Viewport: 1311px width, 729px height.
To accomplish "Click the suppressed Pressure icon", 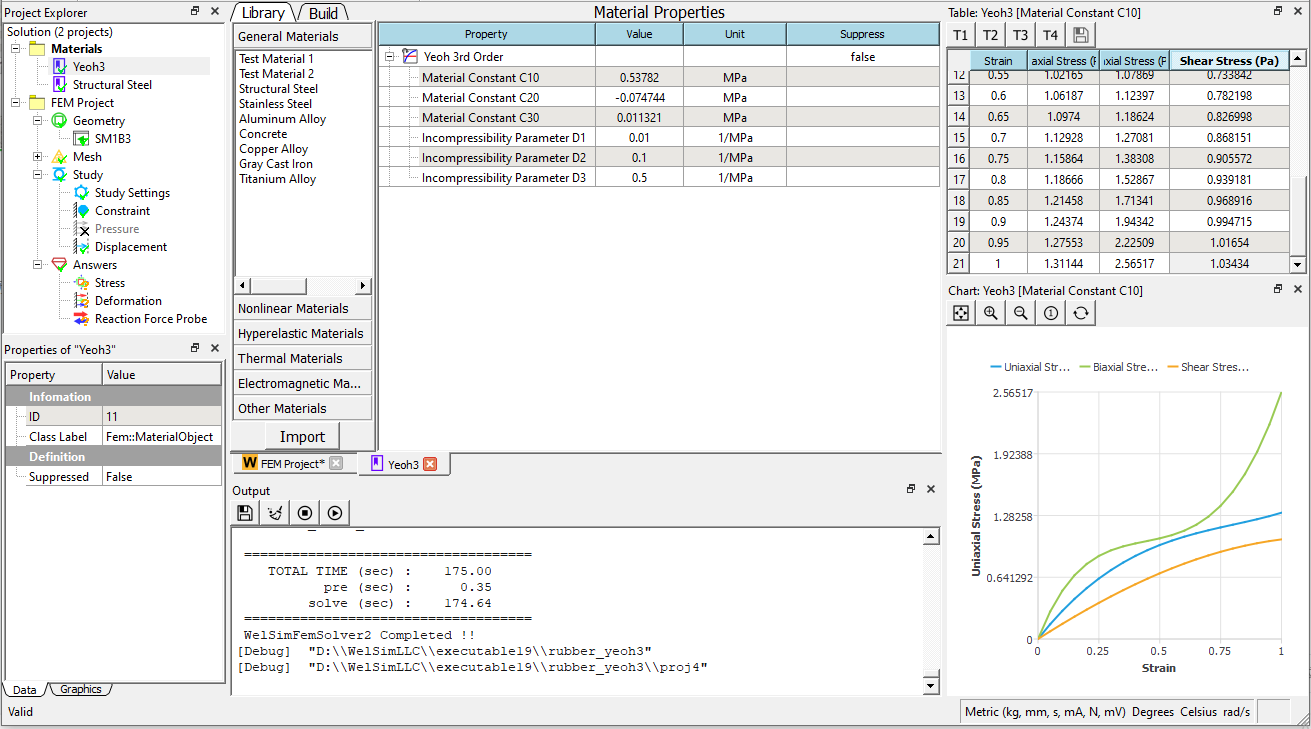I will coord(82,229).
